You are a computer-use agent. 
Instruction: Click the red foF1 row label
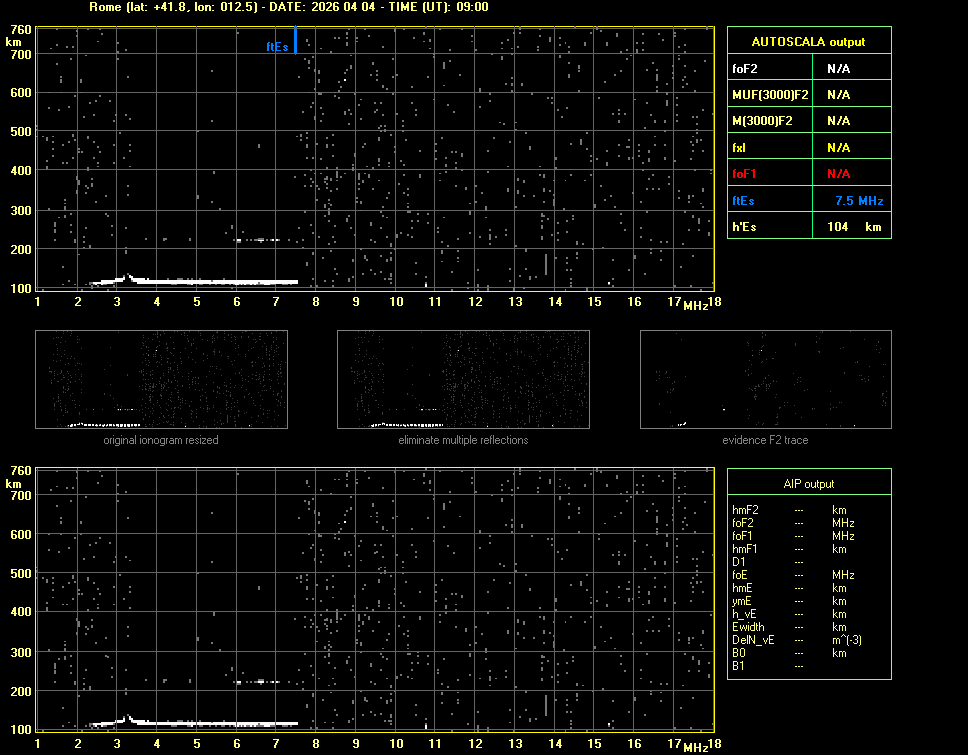tap(744, 174)
